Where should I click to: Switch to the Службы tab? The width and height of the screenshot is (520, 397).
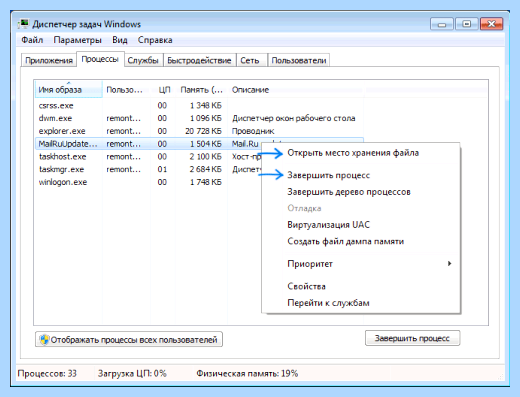point(143,60)
